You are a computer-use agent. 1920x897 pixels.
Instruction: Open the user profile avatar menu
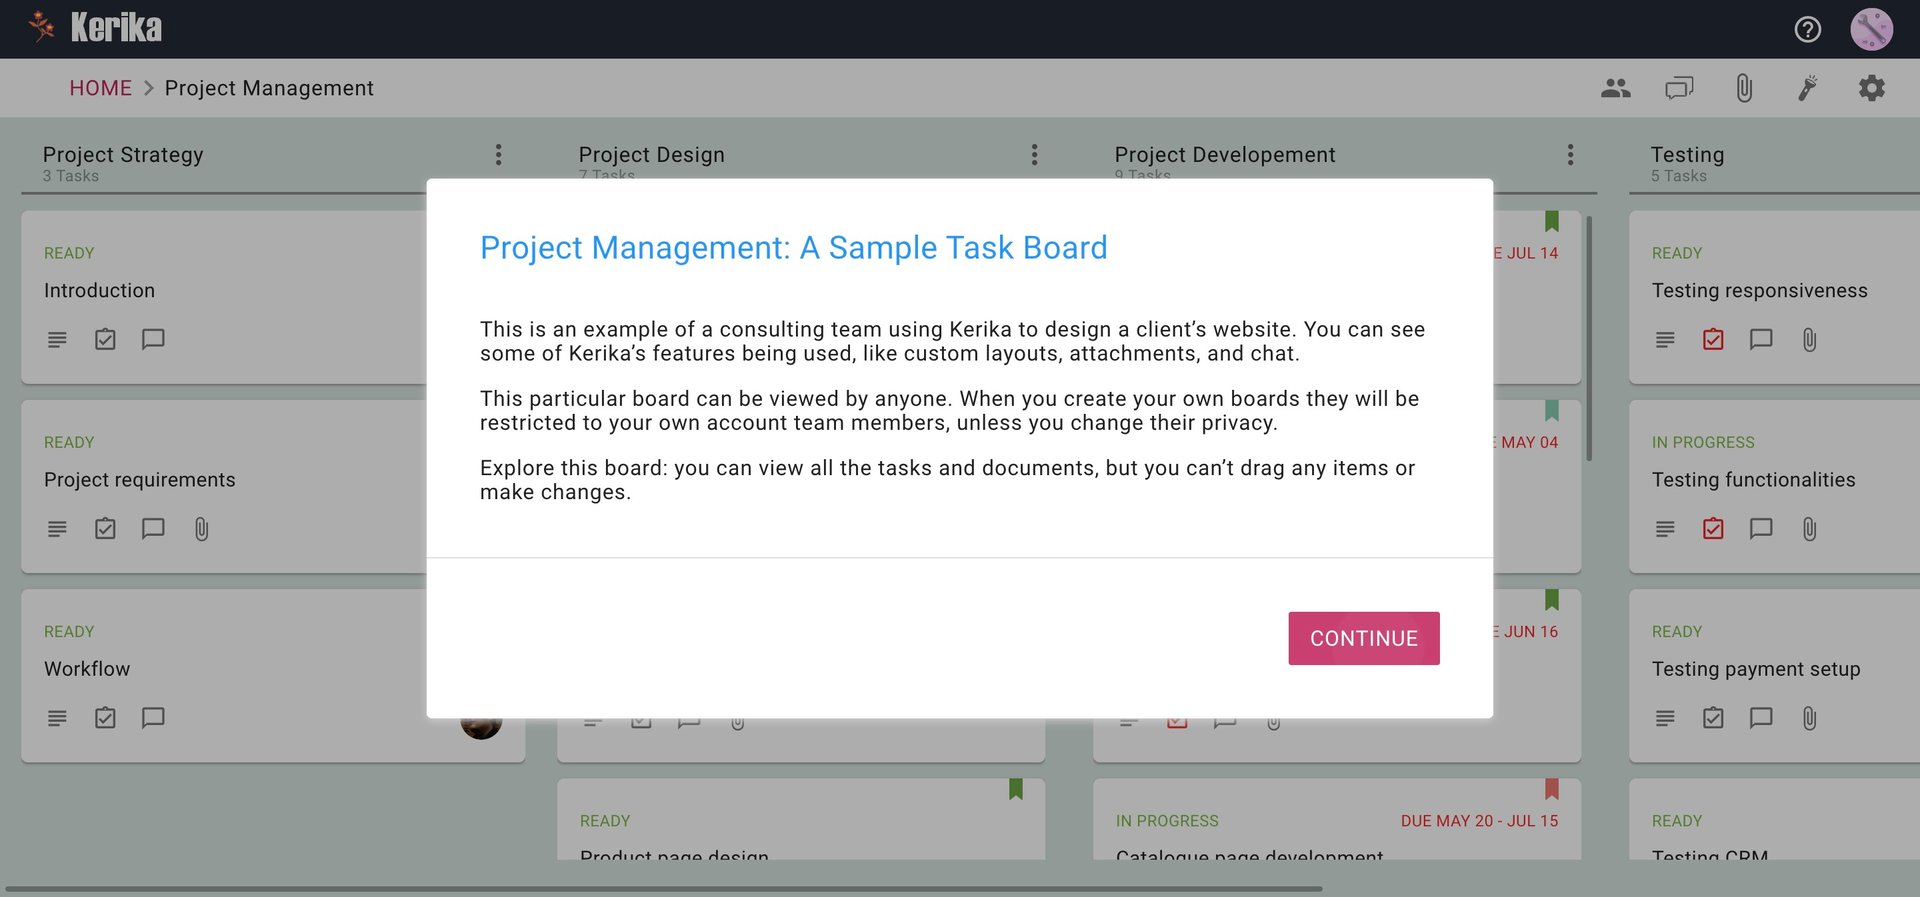tap(1871, 29)
